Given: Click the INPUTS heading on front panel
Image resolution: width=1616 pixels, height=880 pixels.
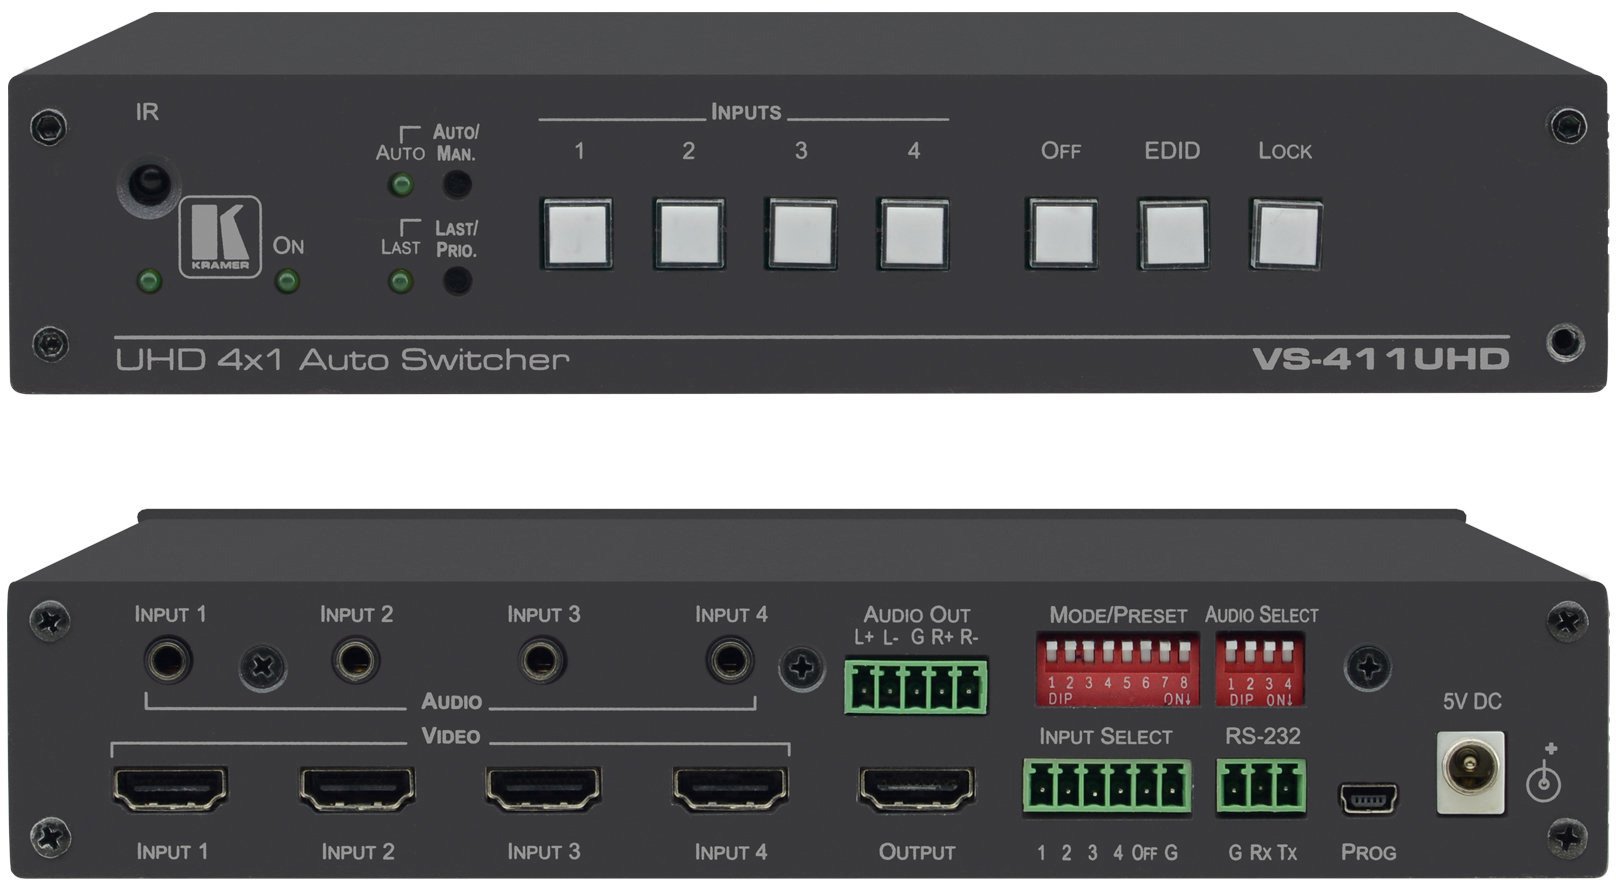Looking at the screenshot, I should [x=746, y=112].
